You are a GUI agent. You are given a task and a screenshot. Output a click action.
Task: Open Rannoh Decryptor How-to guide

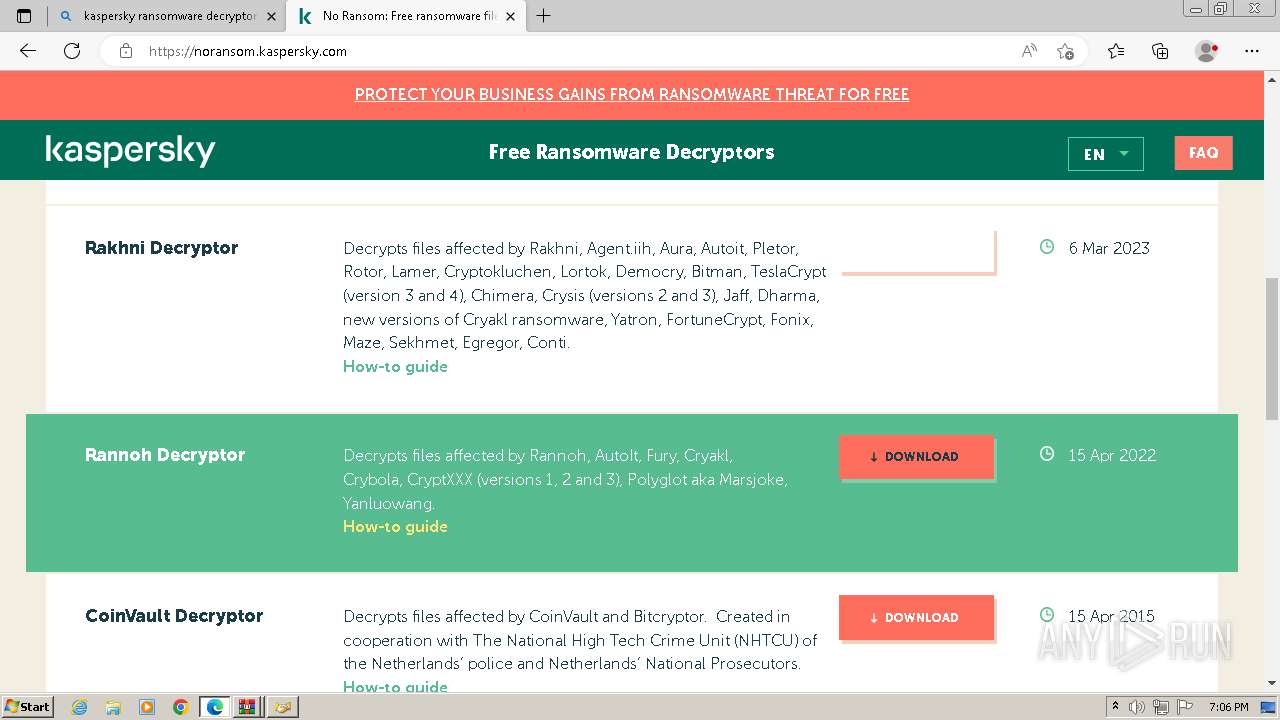pos(395,526)
